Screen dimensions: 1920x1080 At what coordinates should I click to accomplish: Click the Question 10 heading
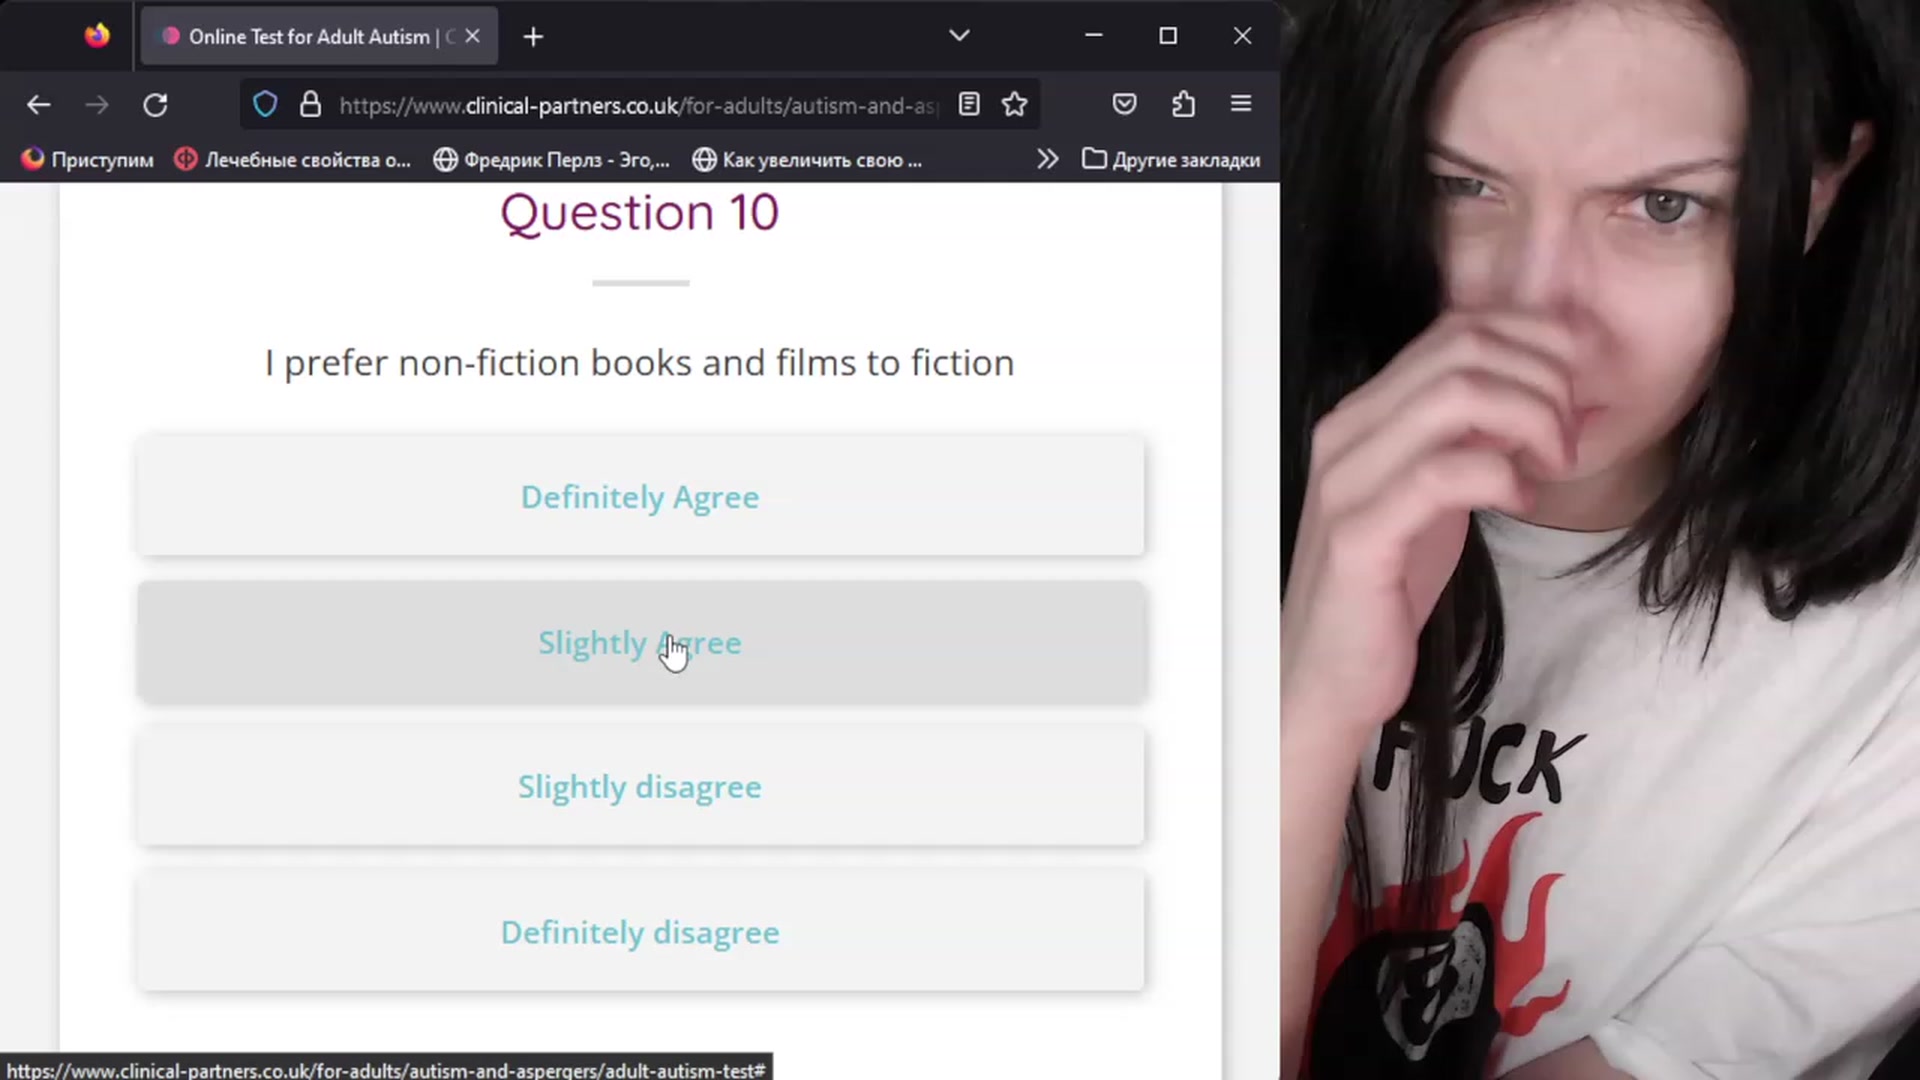(x=640, y=213)
